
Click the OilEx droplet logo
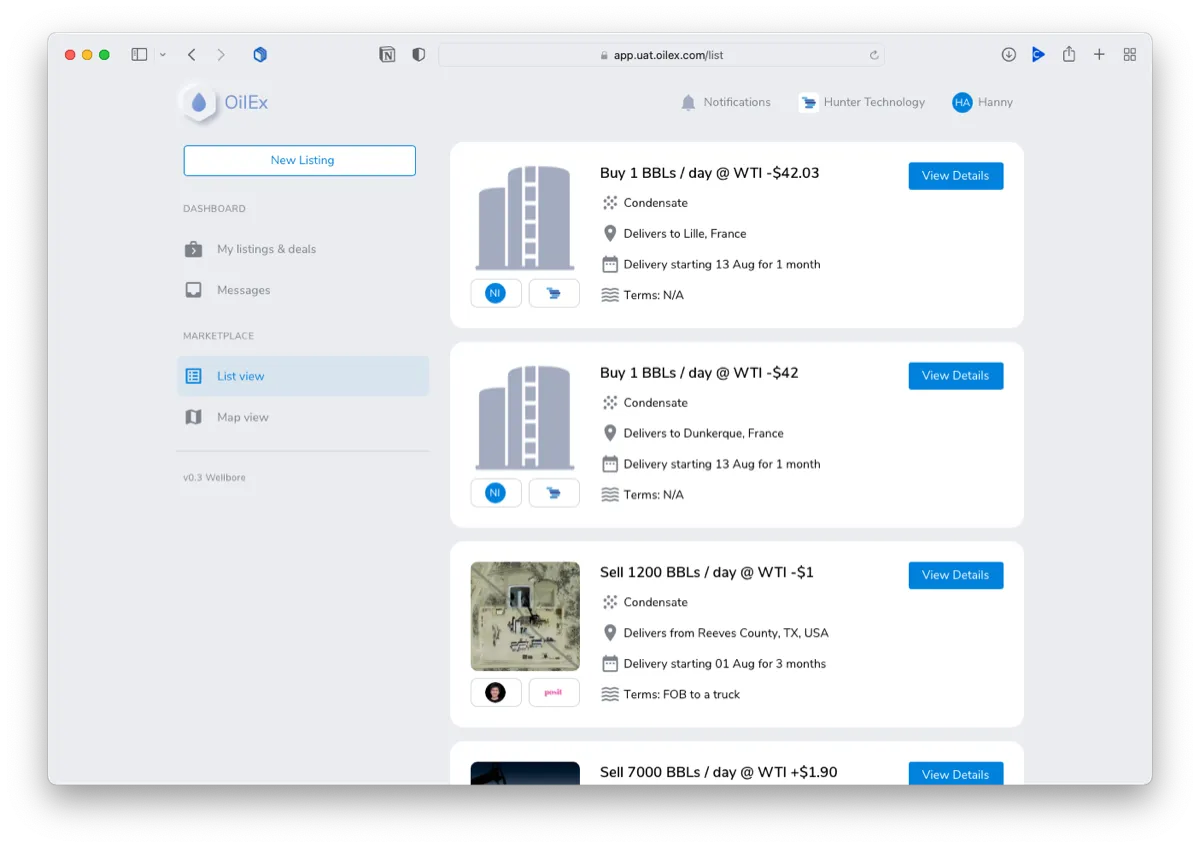coord(199,102)
